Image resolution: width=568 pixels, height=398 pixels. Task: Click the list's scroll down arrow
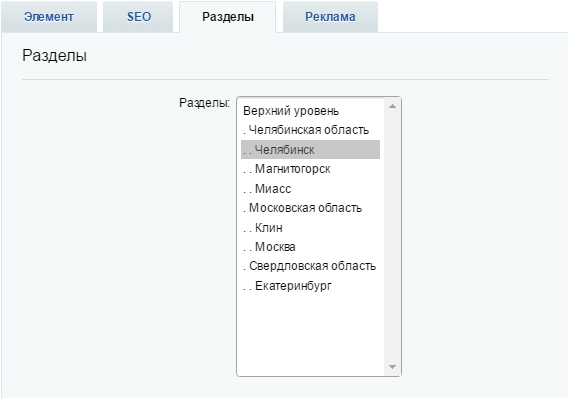point(392,367)
